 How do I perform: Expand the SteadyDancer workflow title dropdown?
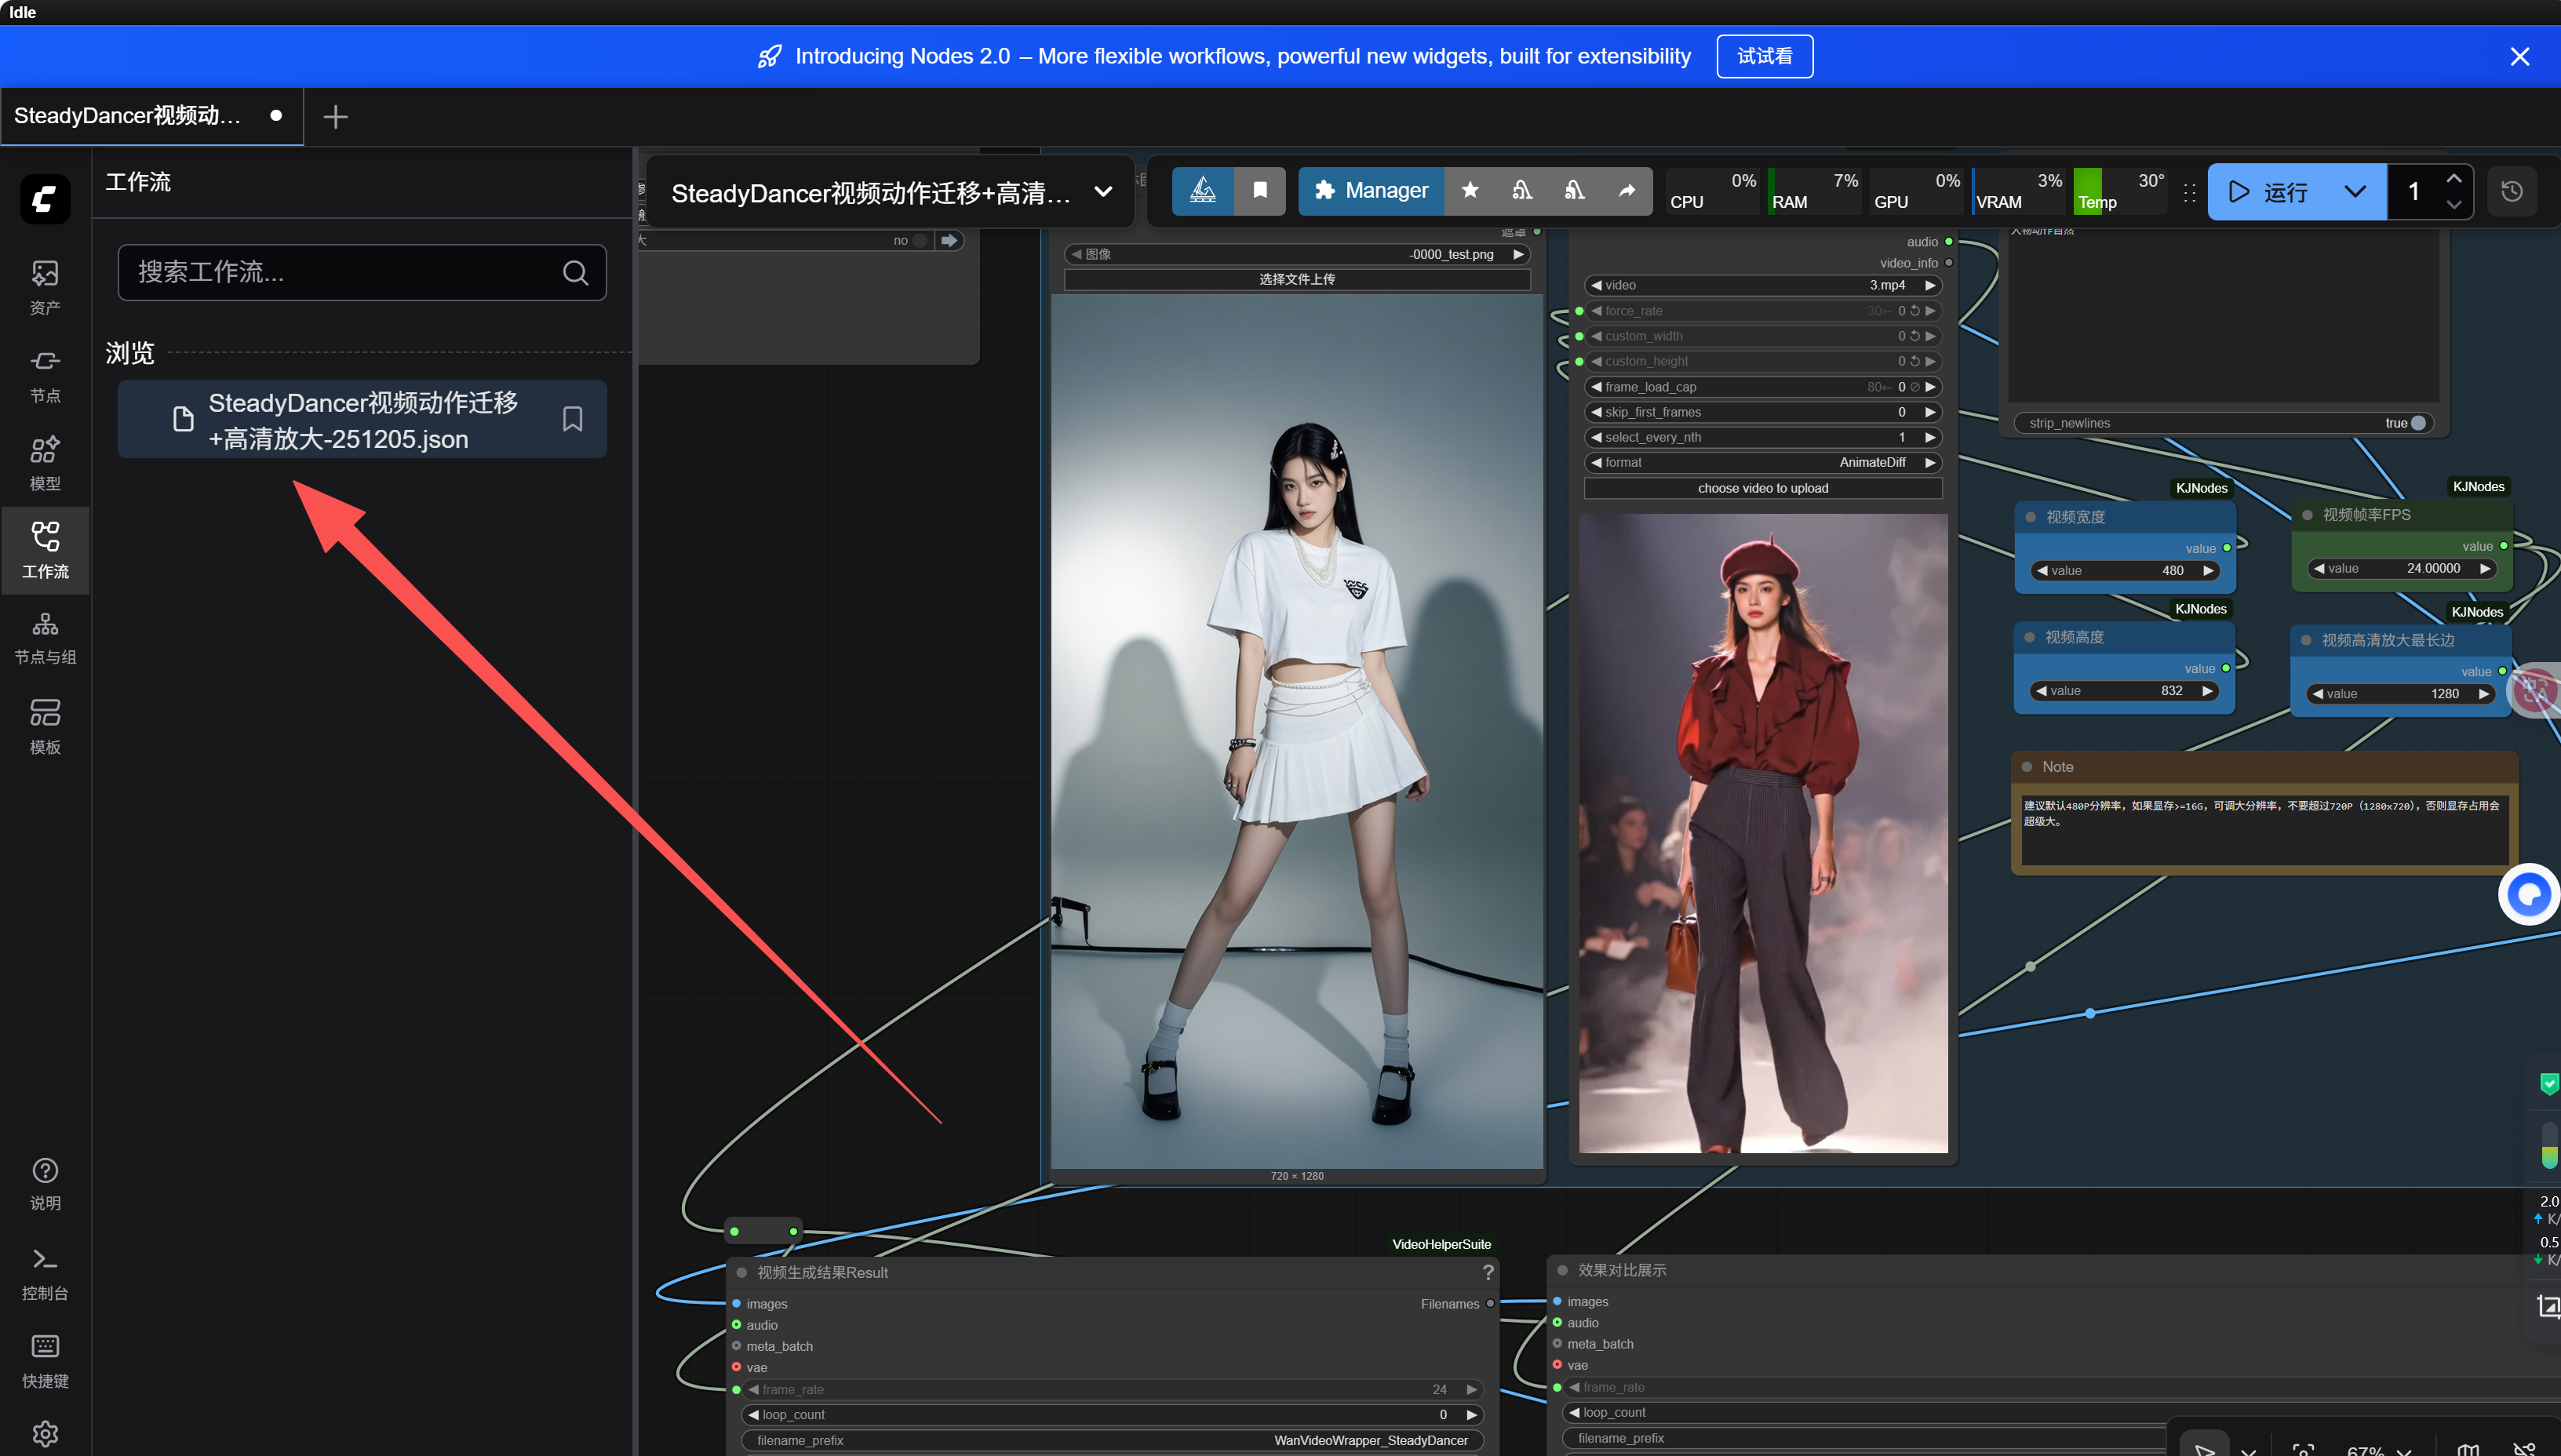tap(1103, 192)
